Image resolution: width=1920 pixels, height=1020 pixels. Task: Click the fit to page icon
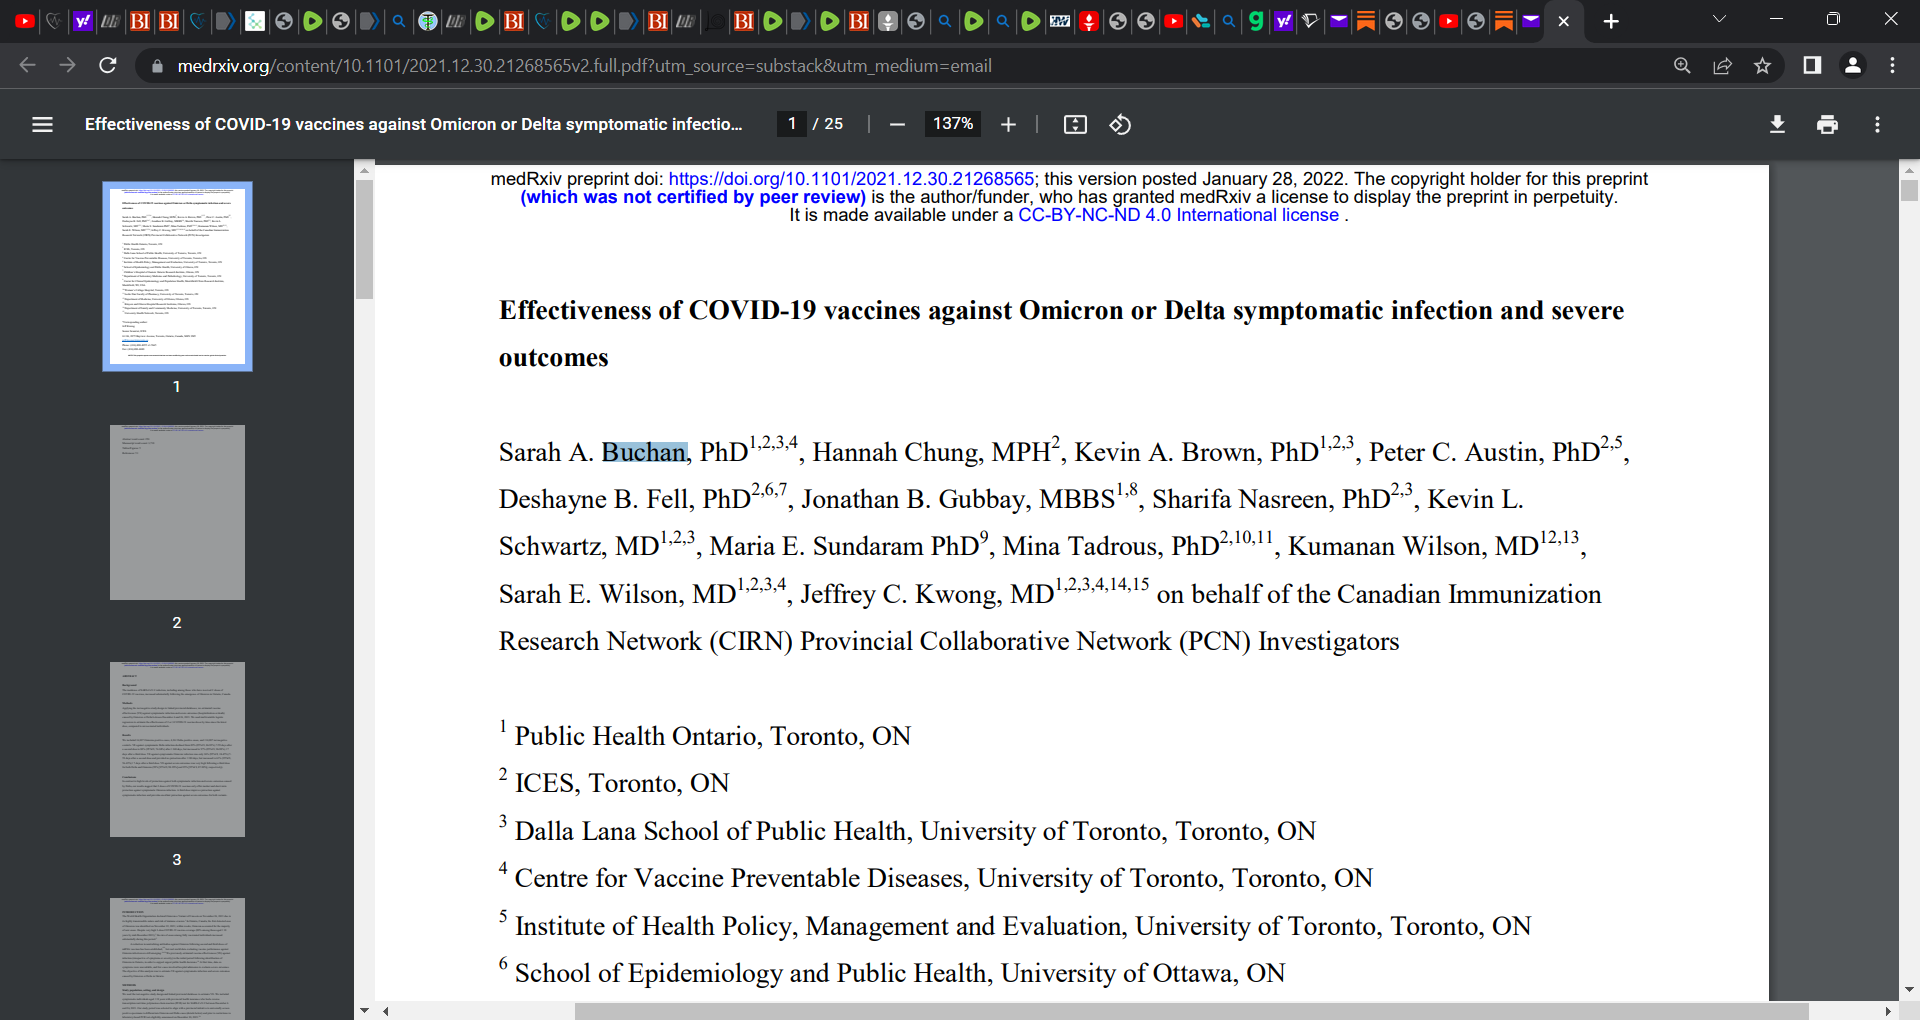1075,124
